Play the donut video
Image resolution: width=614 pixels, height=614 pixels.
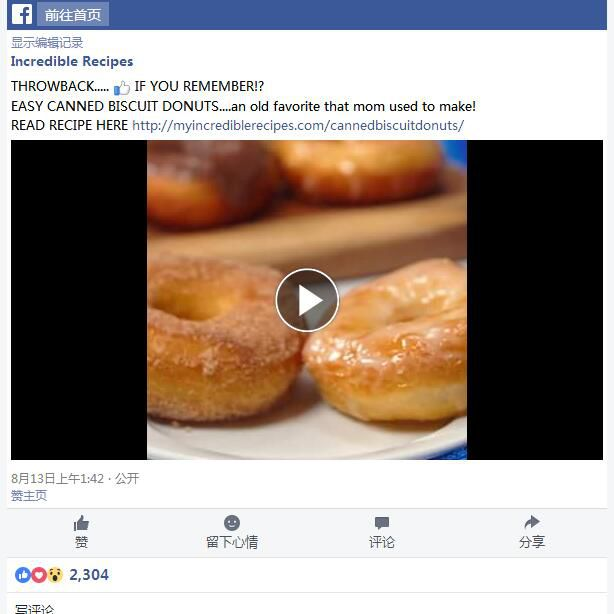point(307,300)
